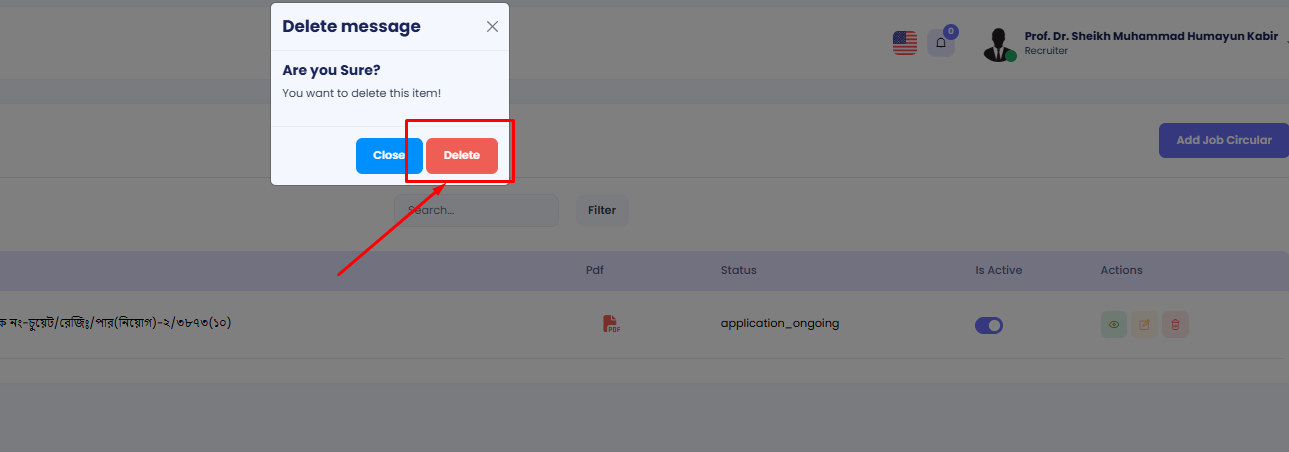Open the PDF file icon in the row
The image size is (1289, 452).
(x=611, y=324)
